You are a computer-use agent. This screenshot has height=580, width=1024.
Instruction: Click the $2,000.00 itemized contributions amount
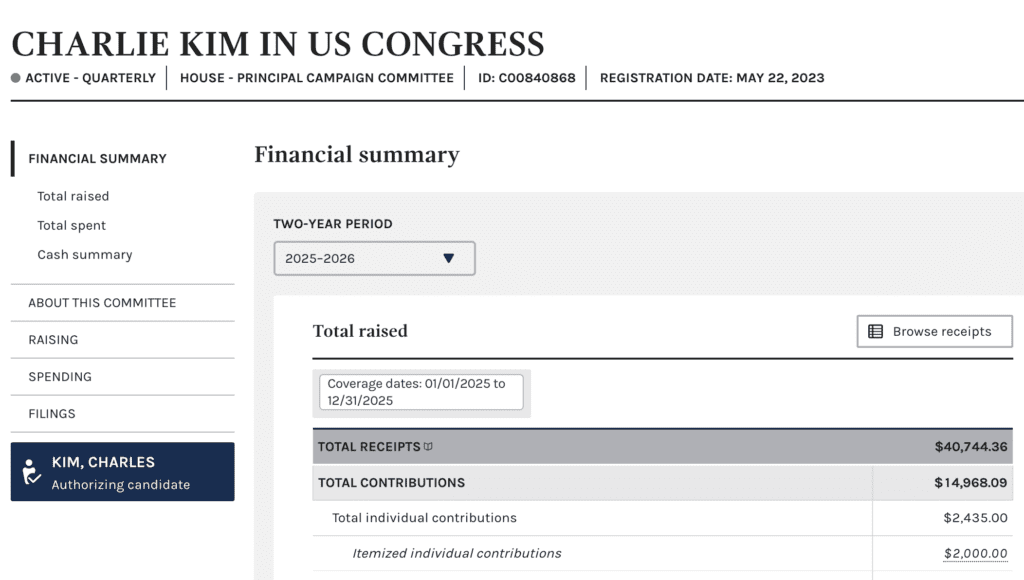(975, 553)
